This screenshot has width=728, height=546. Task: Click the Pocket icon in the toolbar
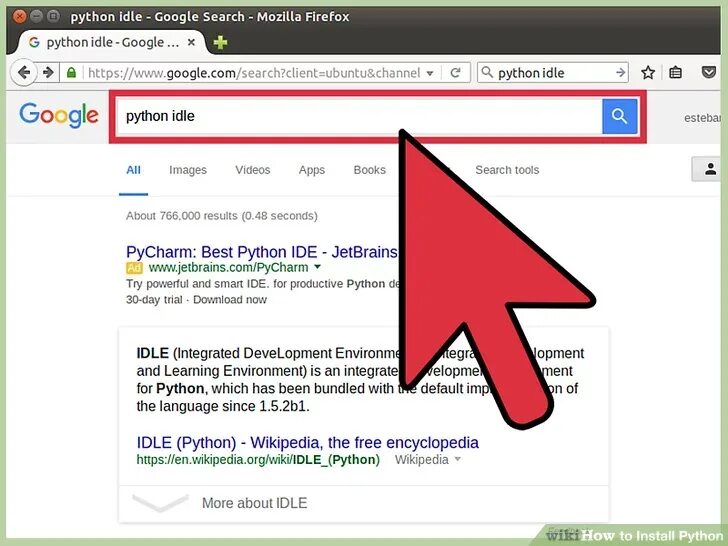pyautogui.click(x=708, y=72)
